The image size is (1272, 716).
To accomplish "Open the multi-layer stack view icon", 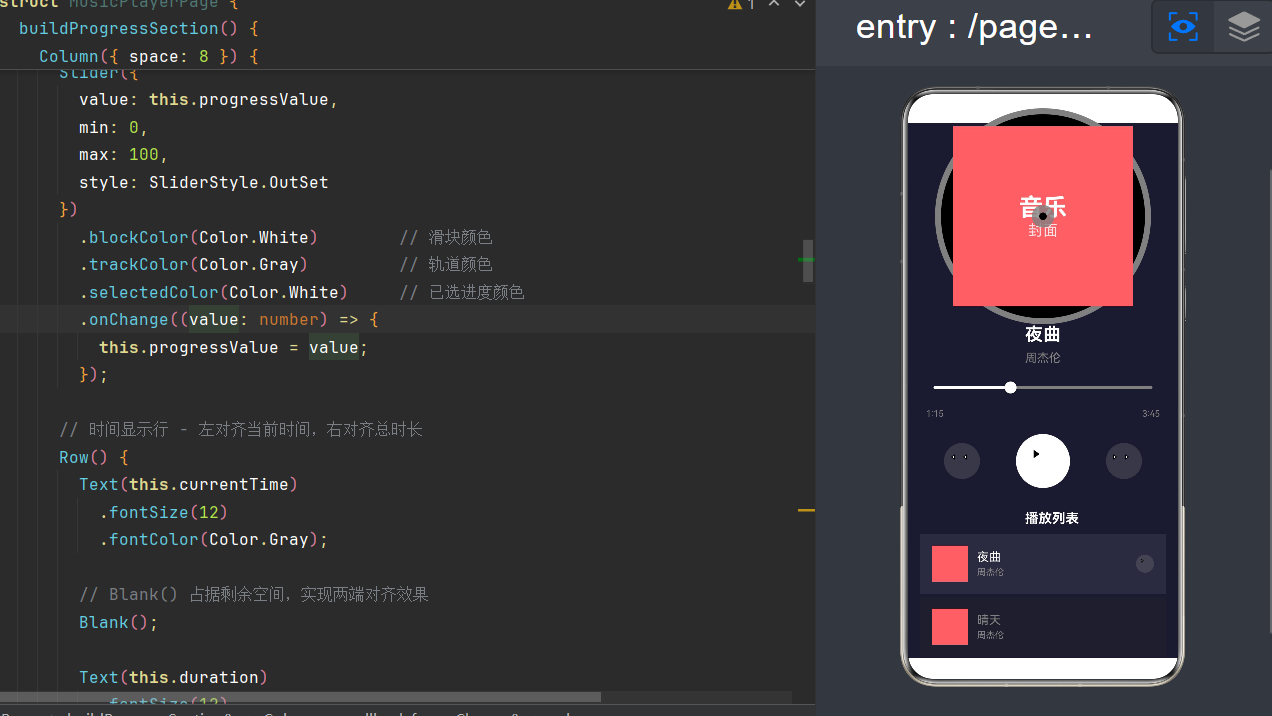I will [1243, 27].
